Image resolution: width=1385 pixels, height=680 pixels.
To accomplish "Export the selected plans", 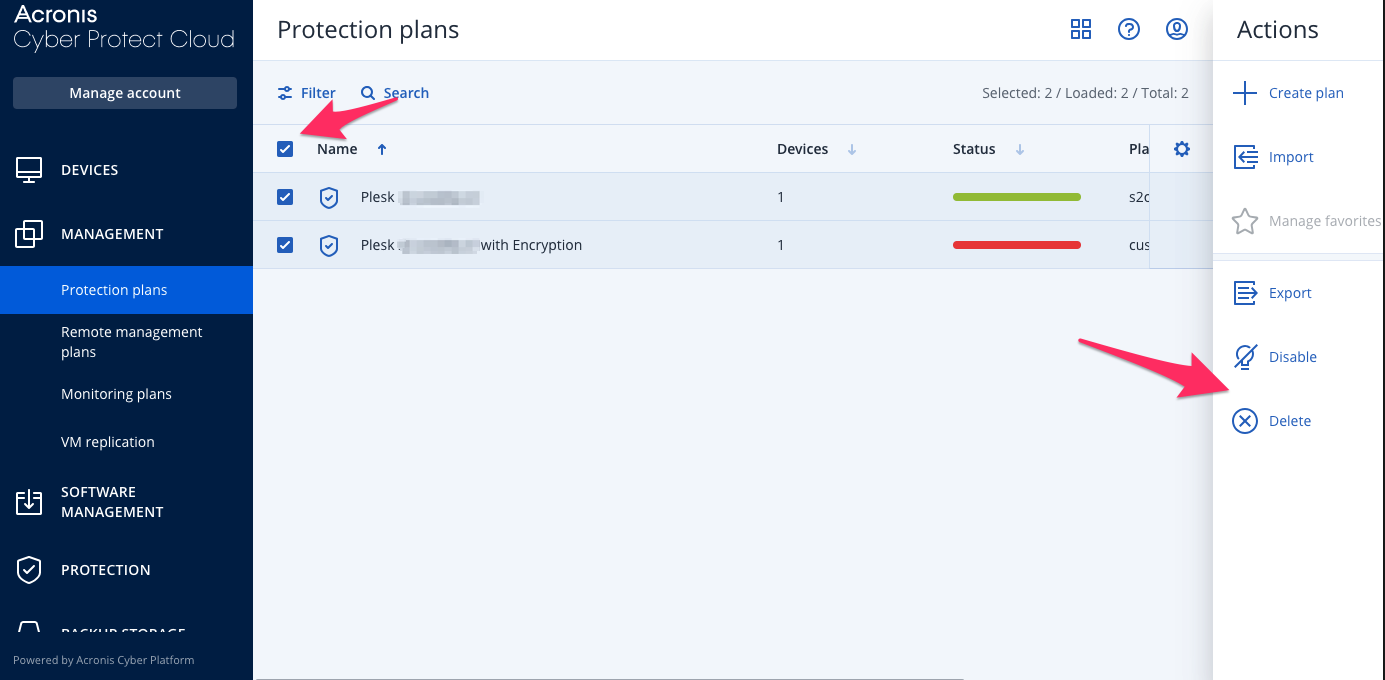I will [1273, 293].
